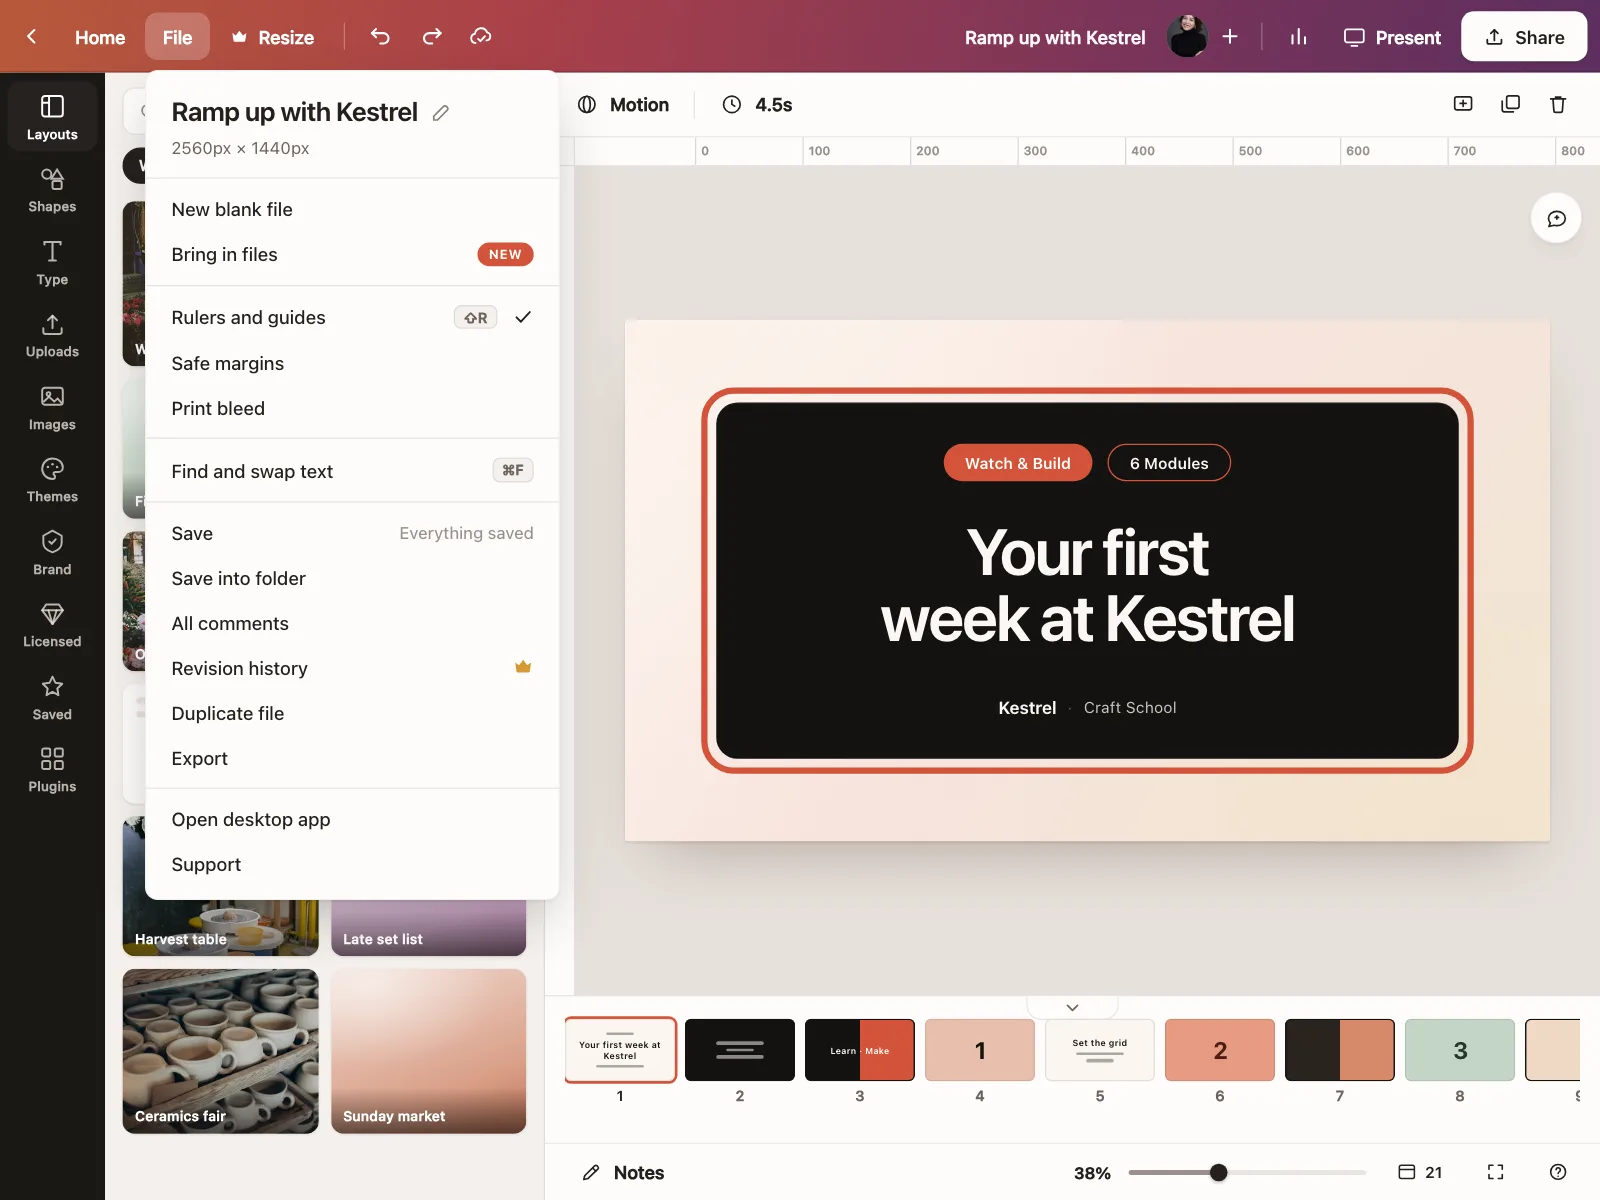Enter fullscreen view
Image resolution: width=1600 pixels, height=1200 pixels.
point(1496,1172)
